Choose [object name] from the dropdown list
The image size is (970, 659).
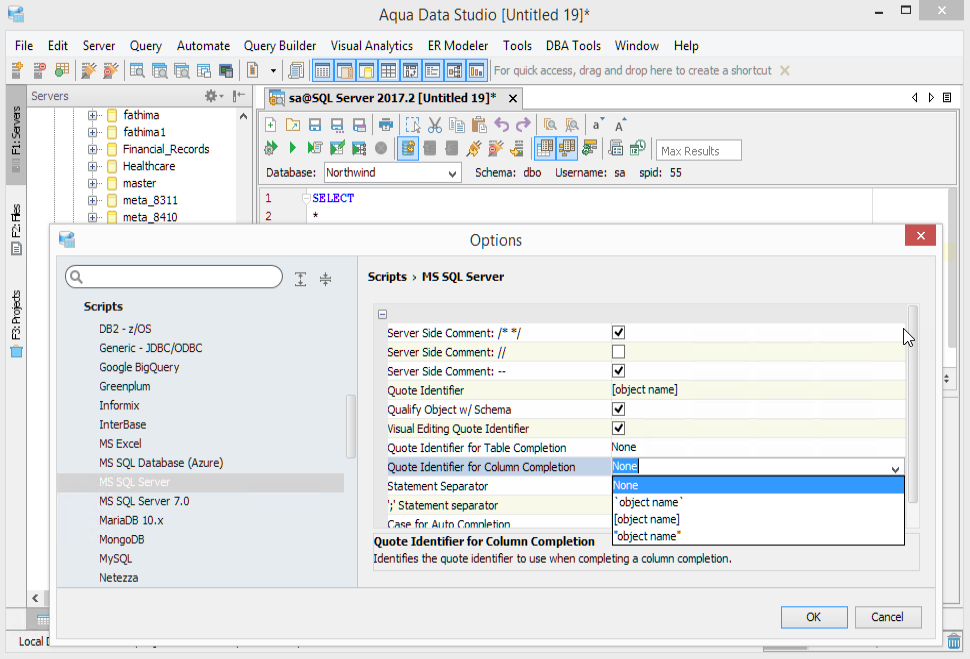[x=646, y=519]
